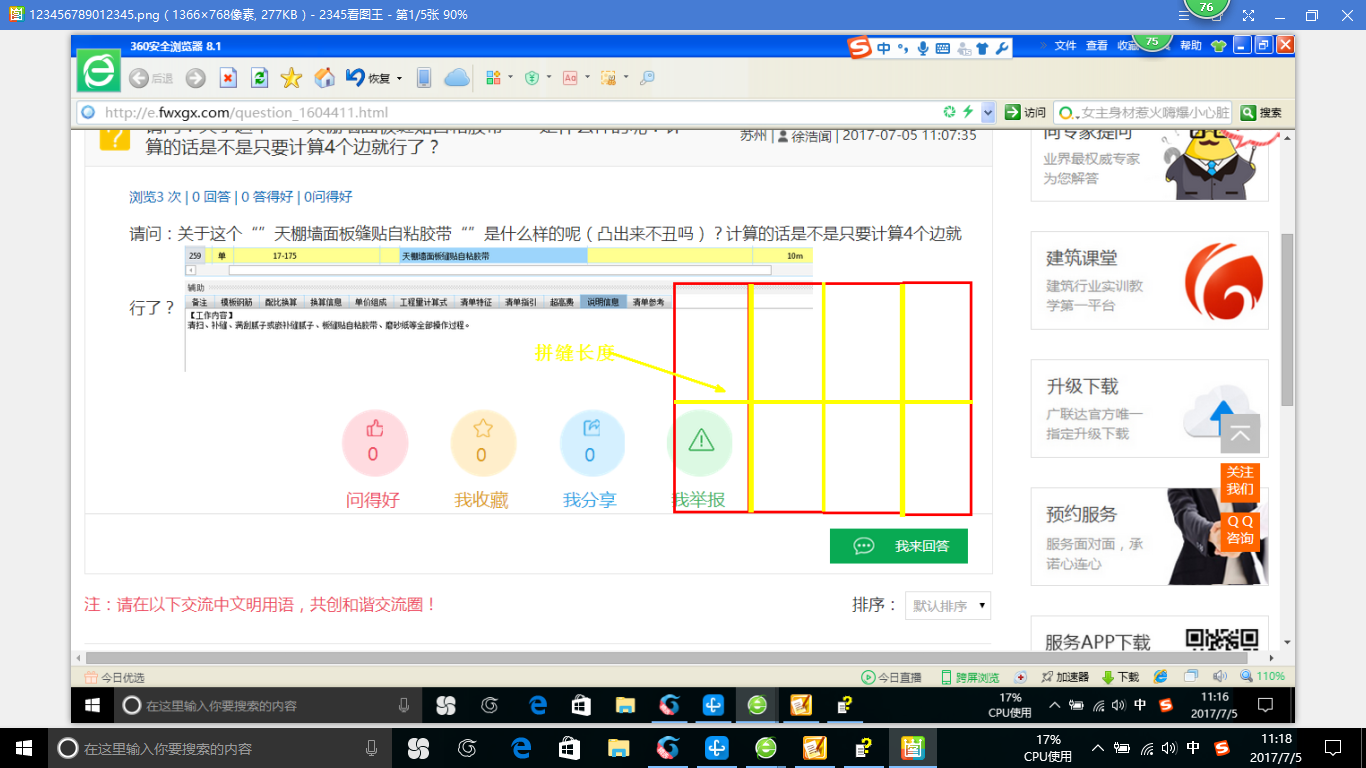Image resolution: width=1366 pixels, height=768 pixels.
Task: Click the 搜索 search button
Action: tap(1262, 112)
